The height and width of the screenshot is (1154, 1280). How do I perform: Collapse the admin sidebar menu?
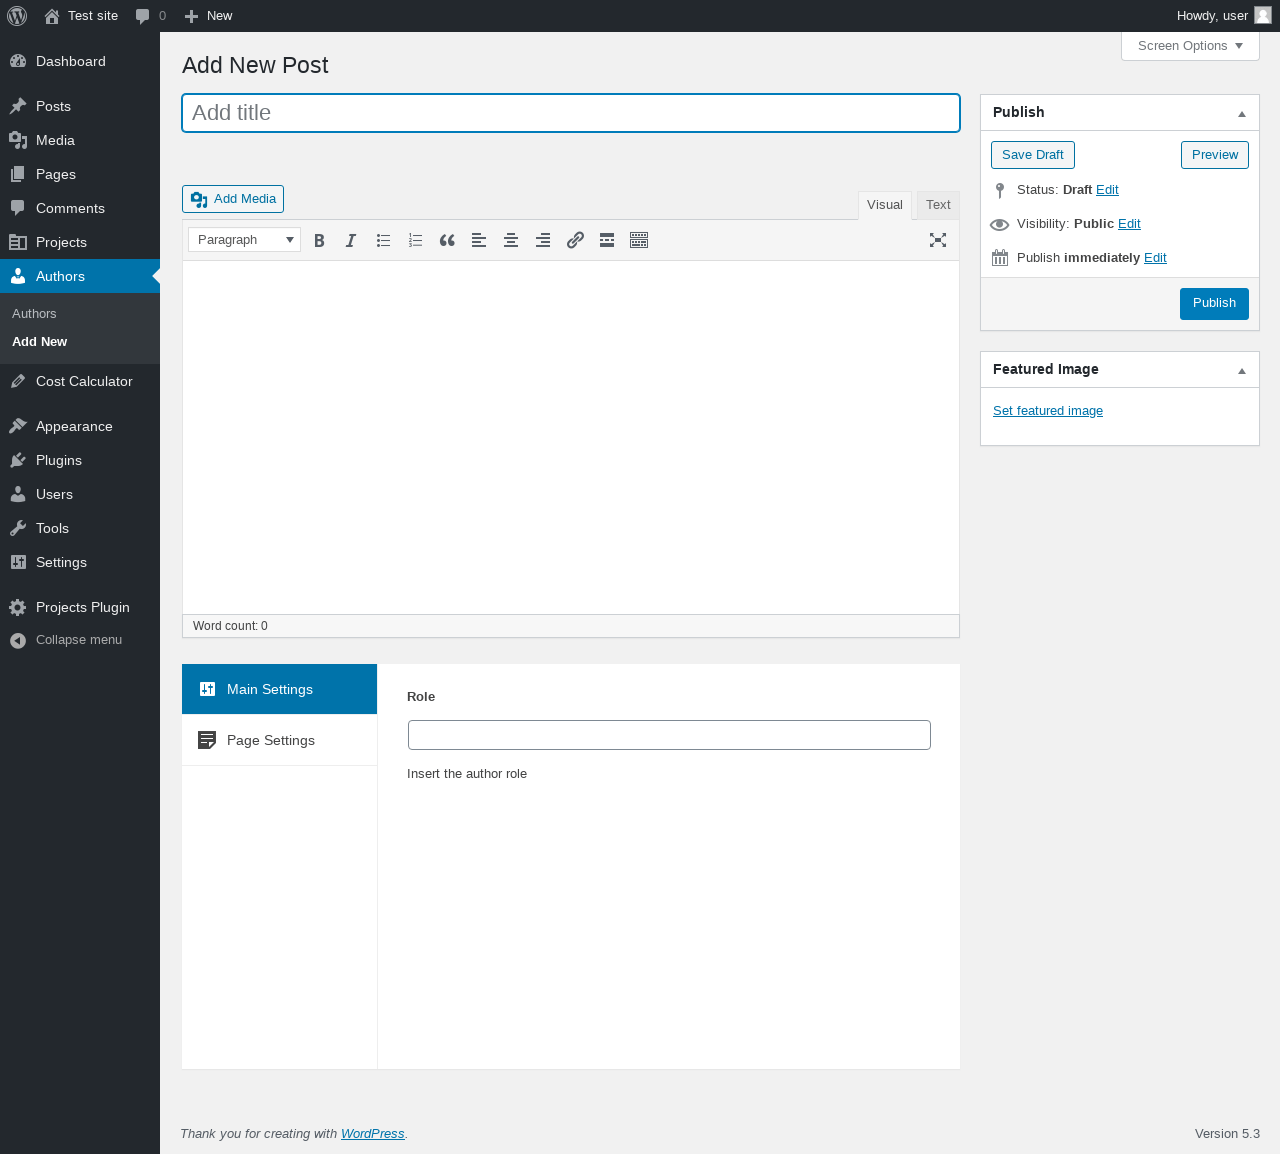click(80, 640)
